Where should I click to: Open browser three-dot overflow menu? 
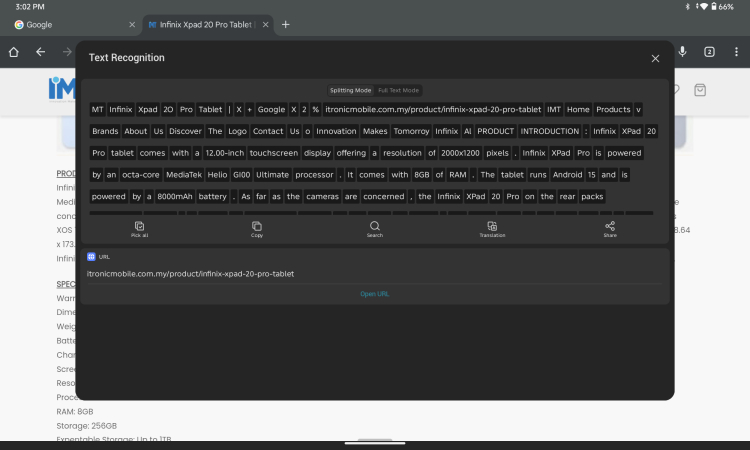(x=736, y=52)
